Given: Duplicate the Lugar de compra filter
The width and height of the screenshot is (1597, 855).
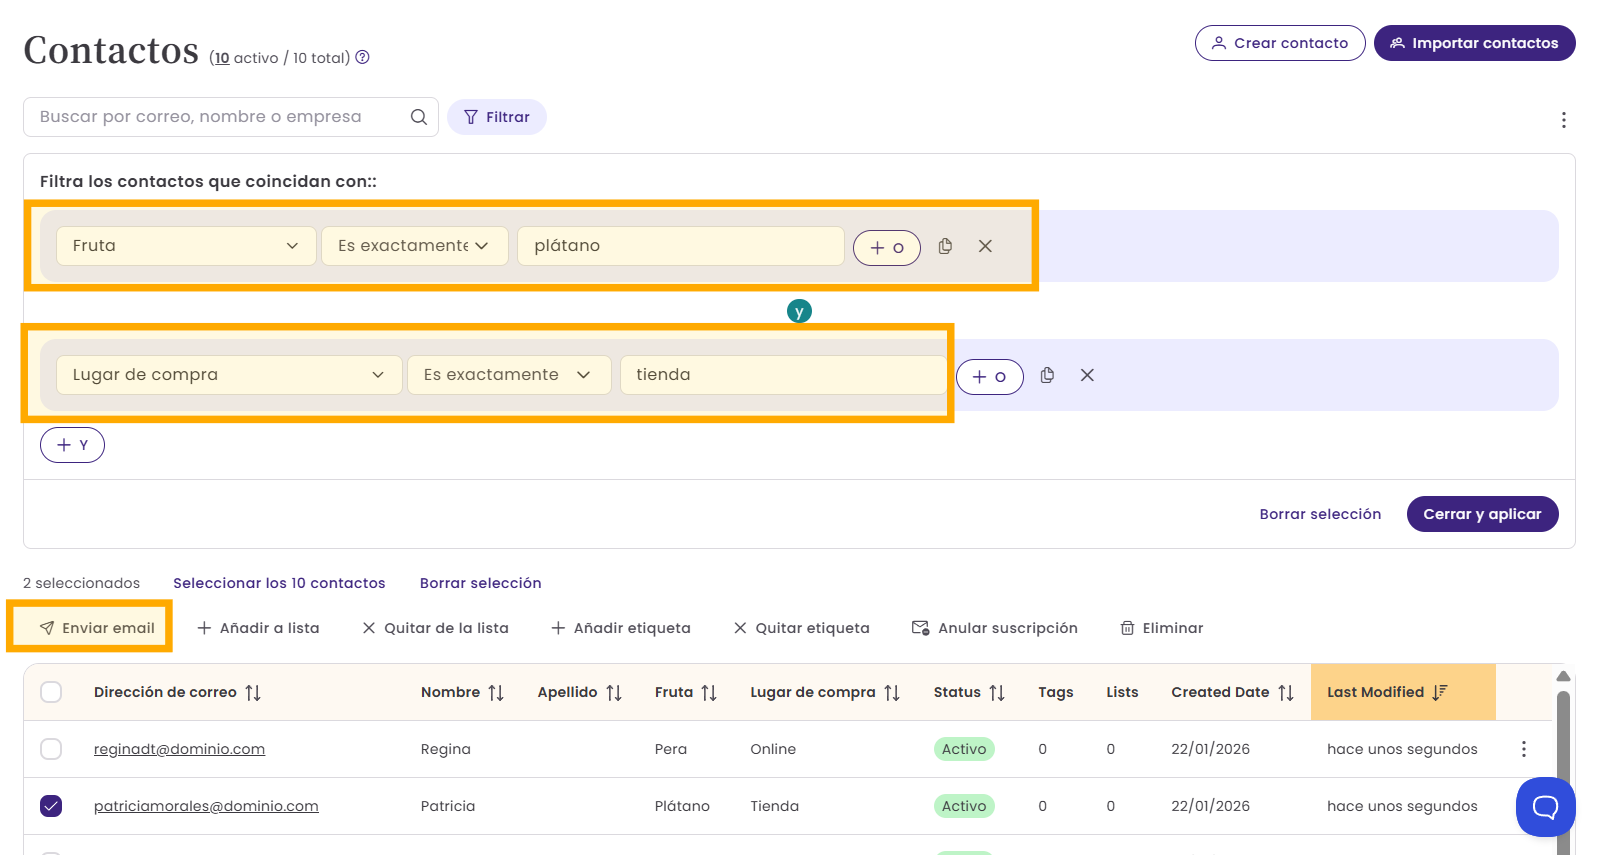Looking at the screenshot, I should [x=1047, y=375].
